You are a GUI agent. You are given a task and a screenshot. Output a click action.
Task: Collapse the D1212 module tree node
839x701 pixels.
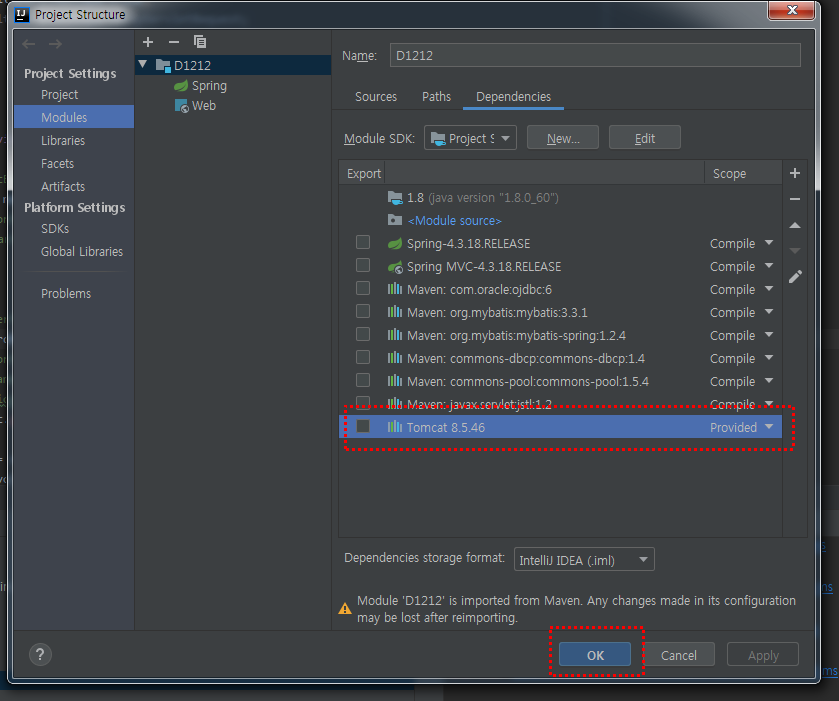coord(142,65)
